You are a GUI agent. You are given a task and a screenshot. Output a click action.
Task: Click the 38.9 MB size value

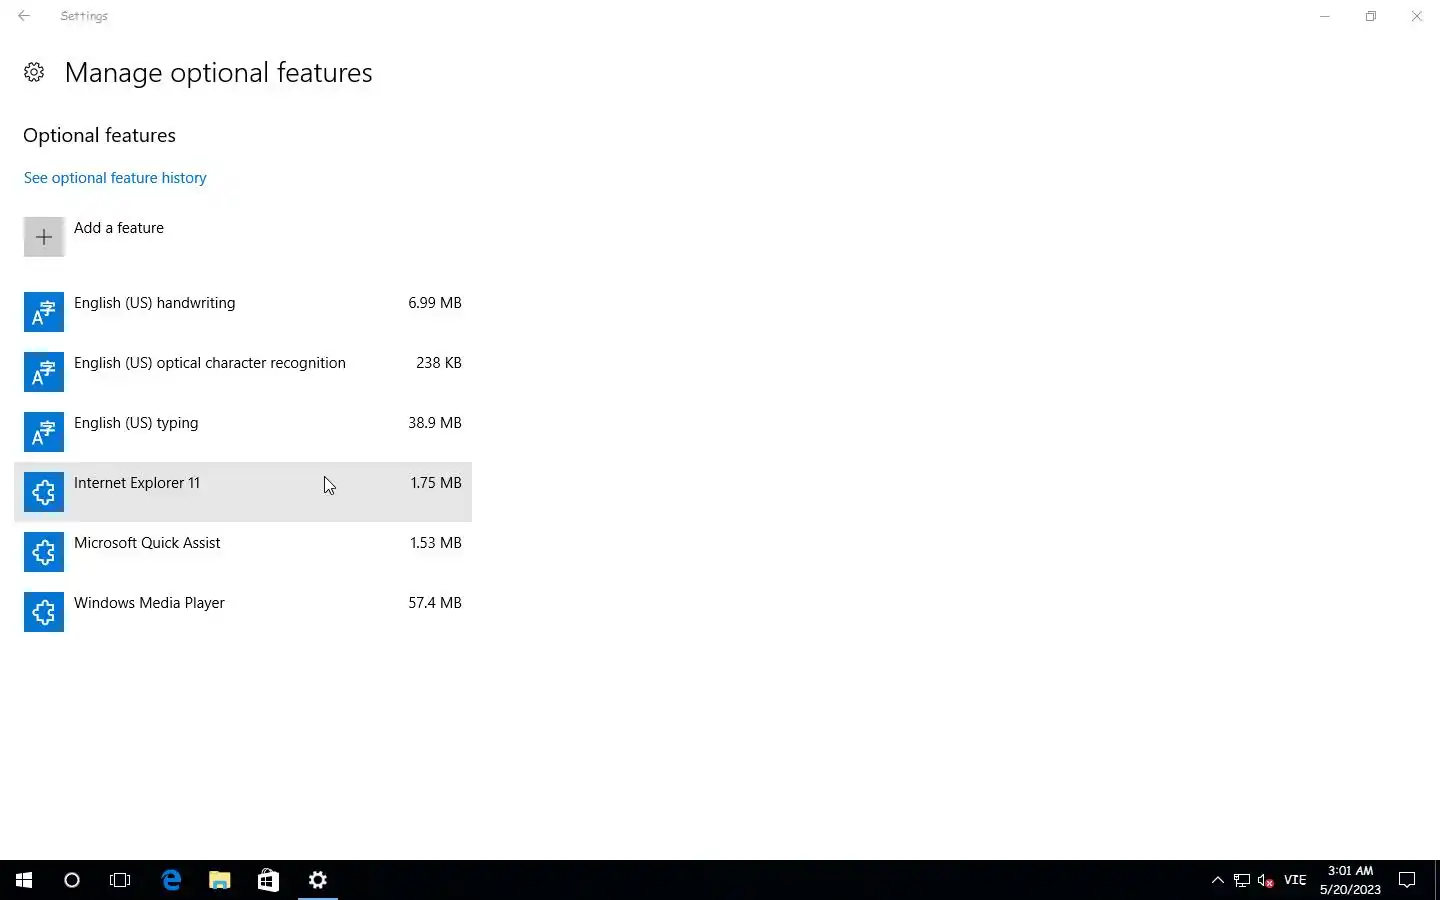(x=435, y=423)
